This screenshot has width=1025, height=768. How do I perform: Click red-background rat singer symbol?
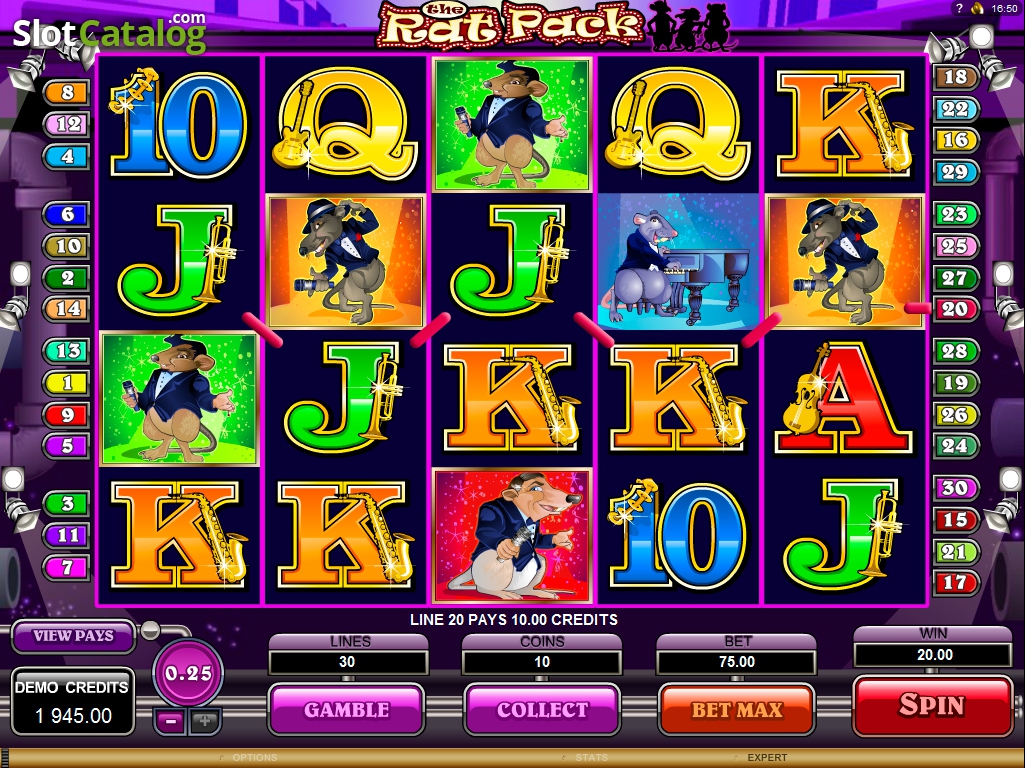(512, 535)
